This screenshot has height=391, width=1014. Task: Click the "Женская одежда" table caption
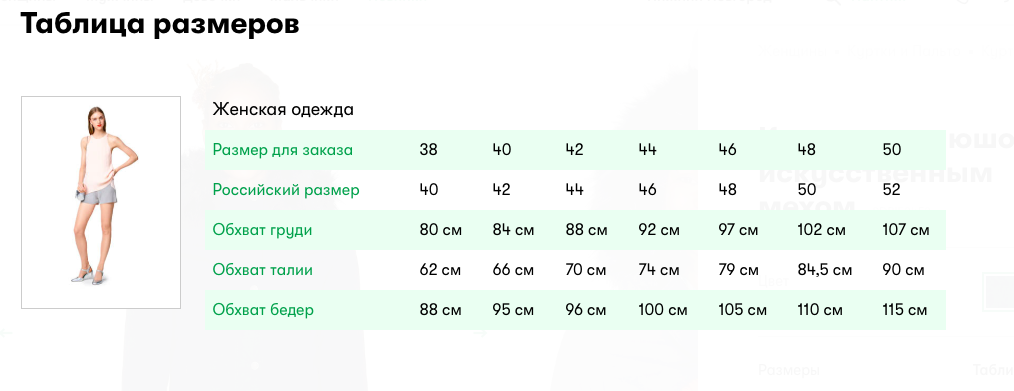pos(283,109)
